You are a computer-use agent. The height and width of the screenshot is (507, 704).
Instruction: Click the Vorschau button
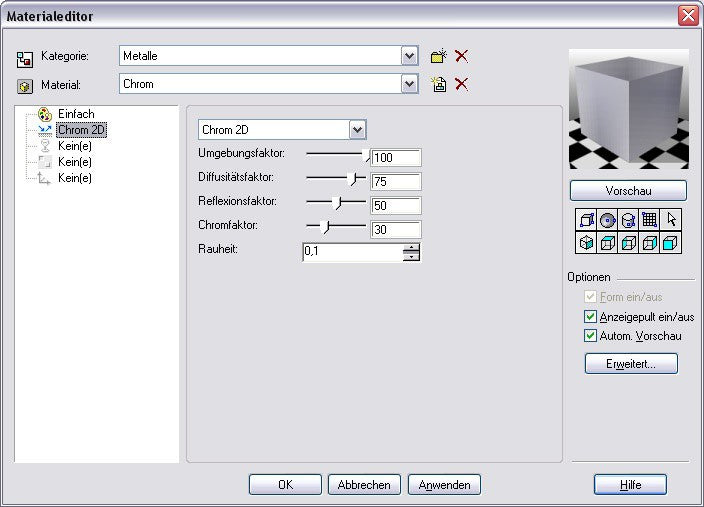[x=628, y=190]
